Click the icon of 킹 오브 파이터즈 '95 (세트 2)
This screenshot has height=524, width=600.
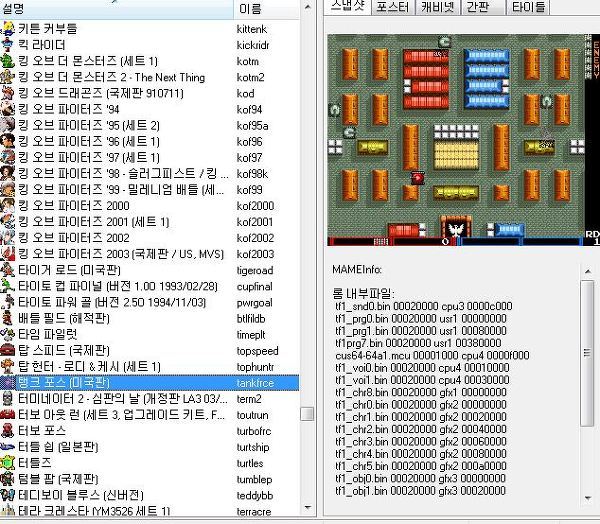coord(8,125)
